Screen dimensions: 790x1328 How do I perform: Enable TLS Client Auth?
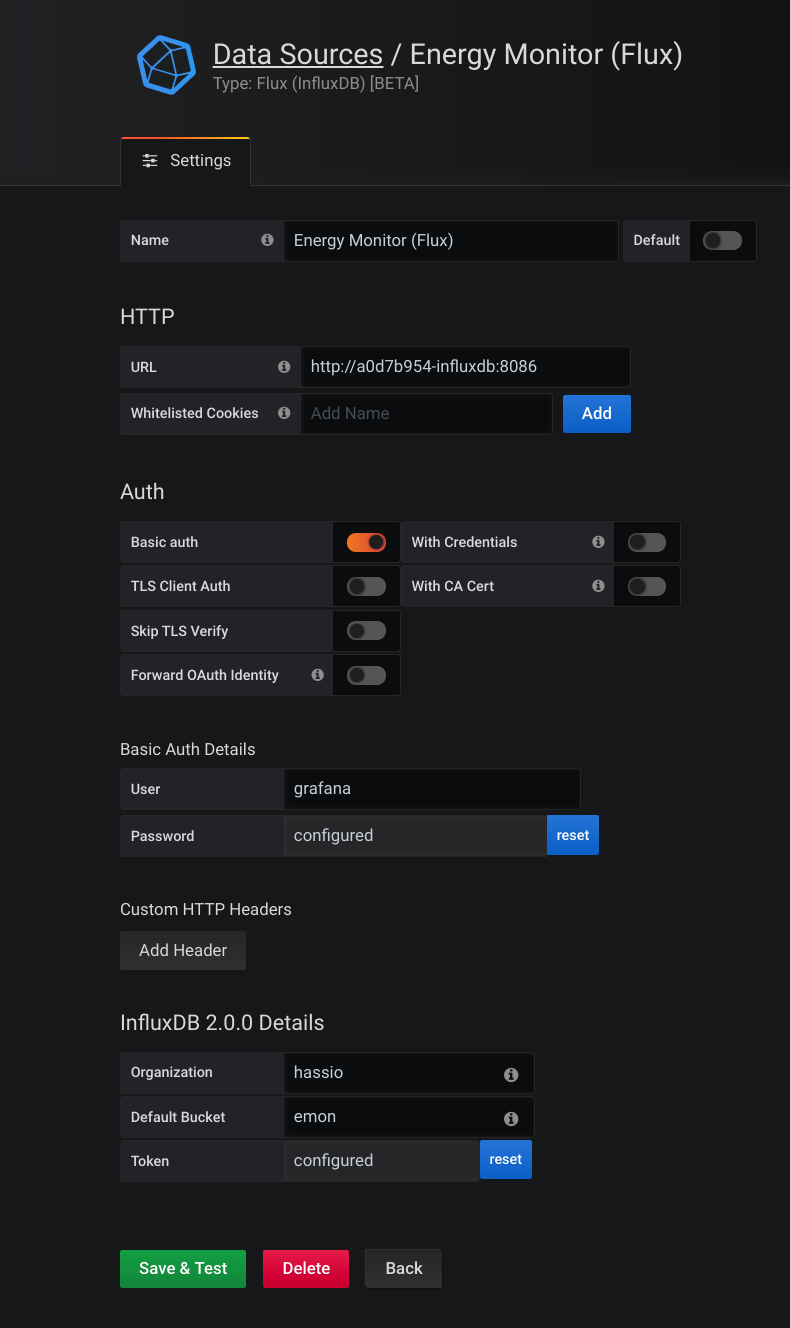point(366,586)
